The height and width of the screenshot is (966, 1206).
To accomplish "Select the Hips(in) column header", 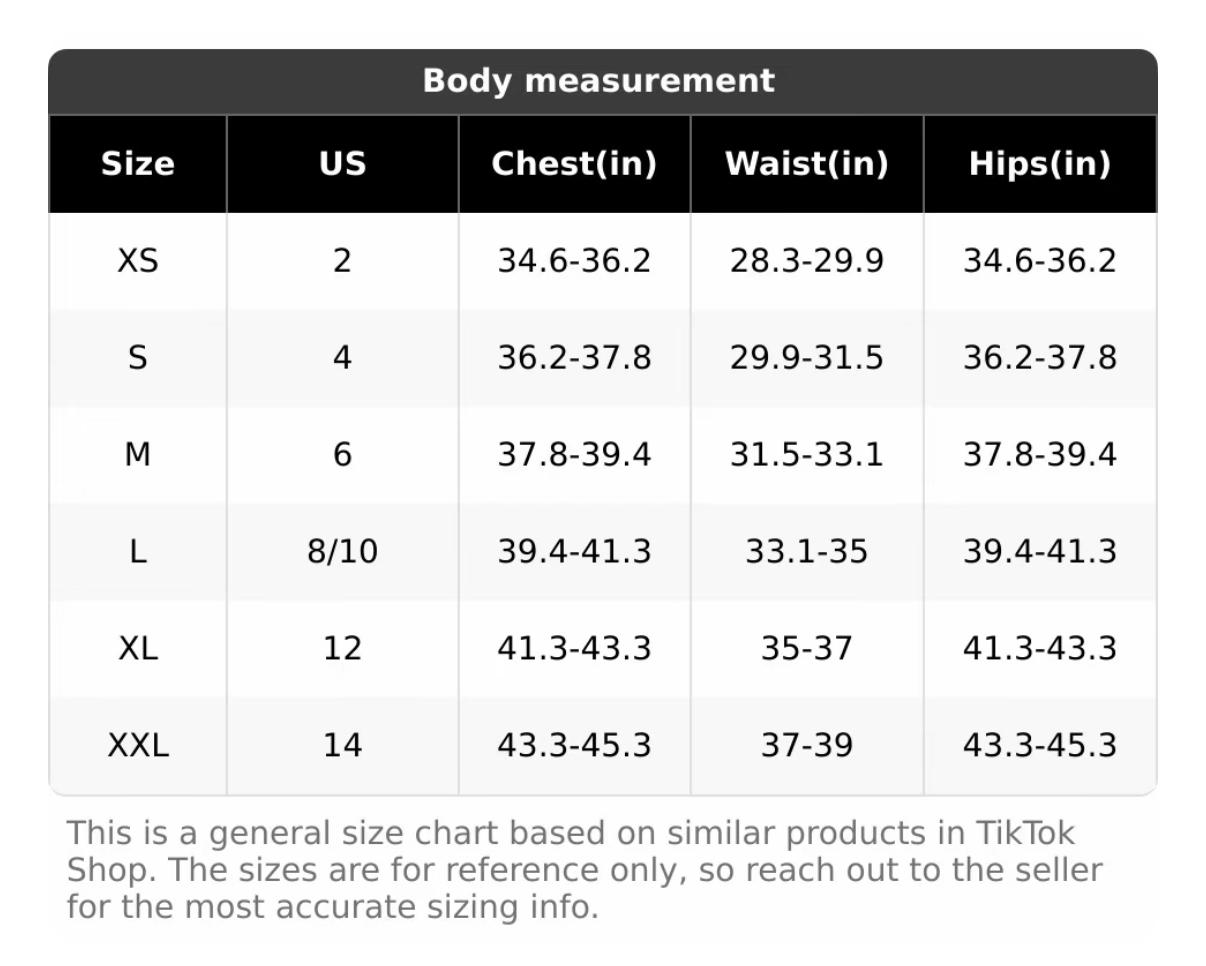I will 1039,164.
